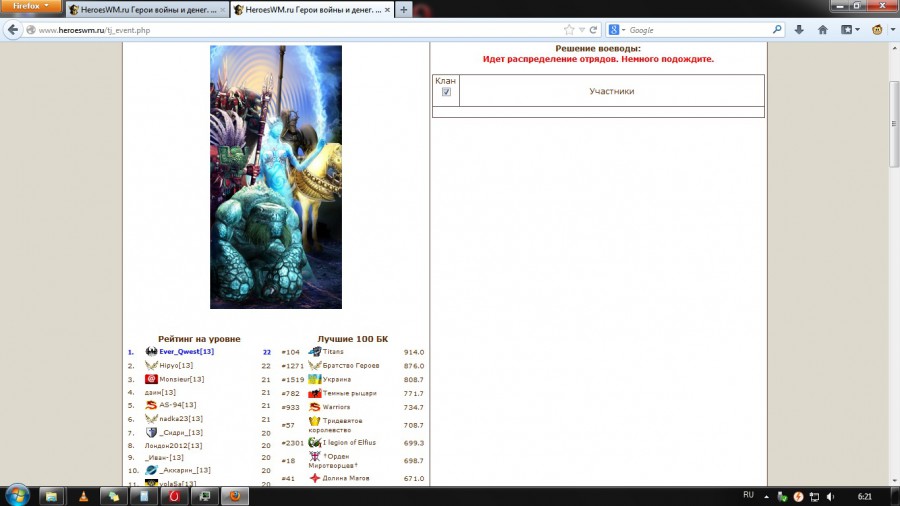Open the I legion of Elfius link

click(349, 443)
